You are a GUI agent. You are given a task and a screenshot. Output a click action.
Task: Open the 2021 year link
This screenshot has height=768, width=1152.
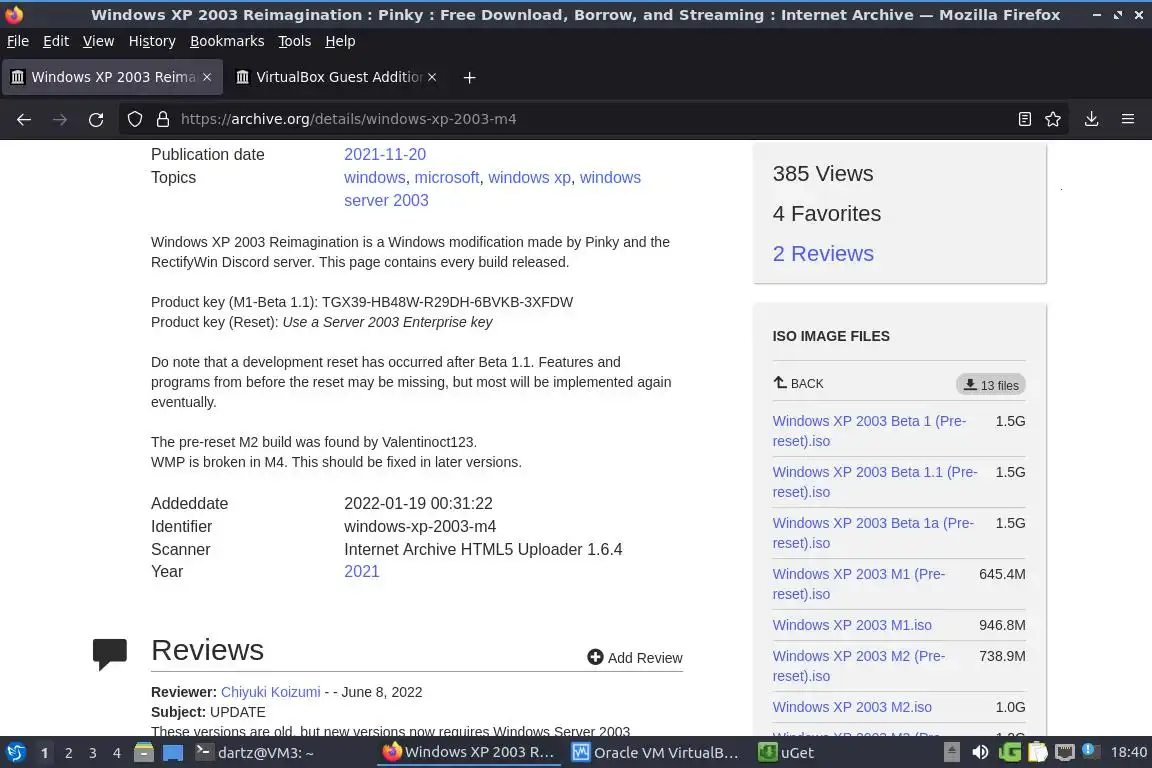(x=361, y=571)
